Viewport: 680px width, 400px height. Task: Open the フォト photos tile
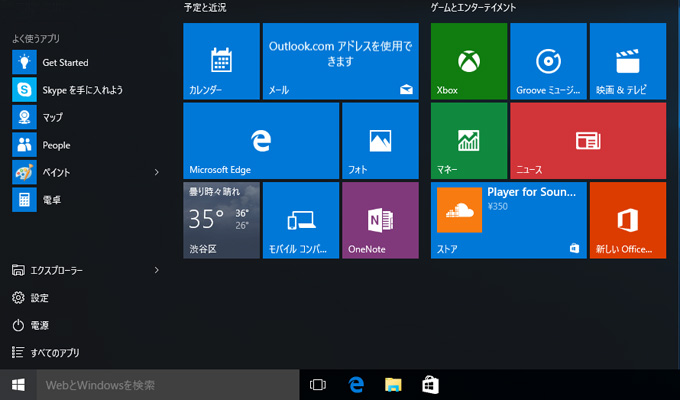click(380, 141)
